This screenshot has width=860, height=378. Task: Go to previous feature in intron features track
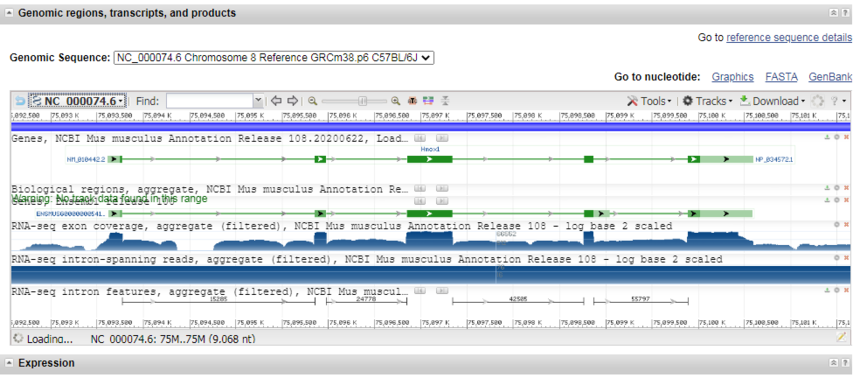420,290
